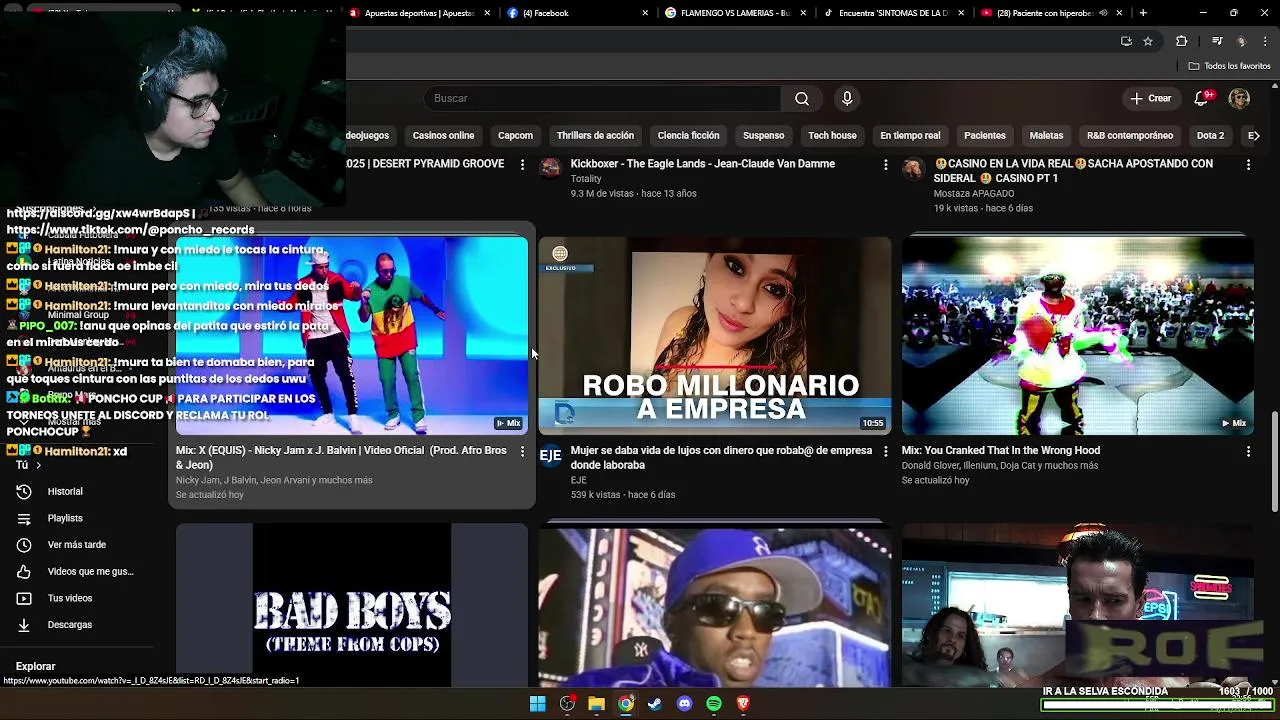Filter by Pacientes chip
The width and height of the screenshot is (1280, 720).
(x=985, y=135)
